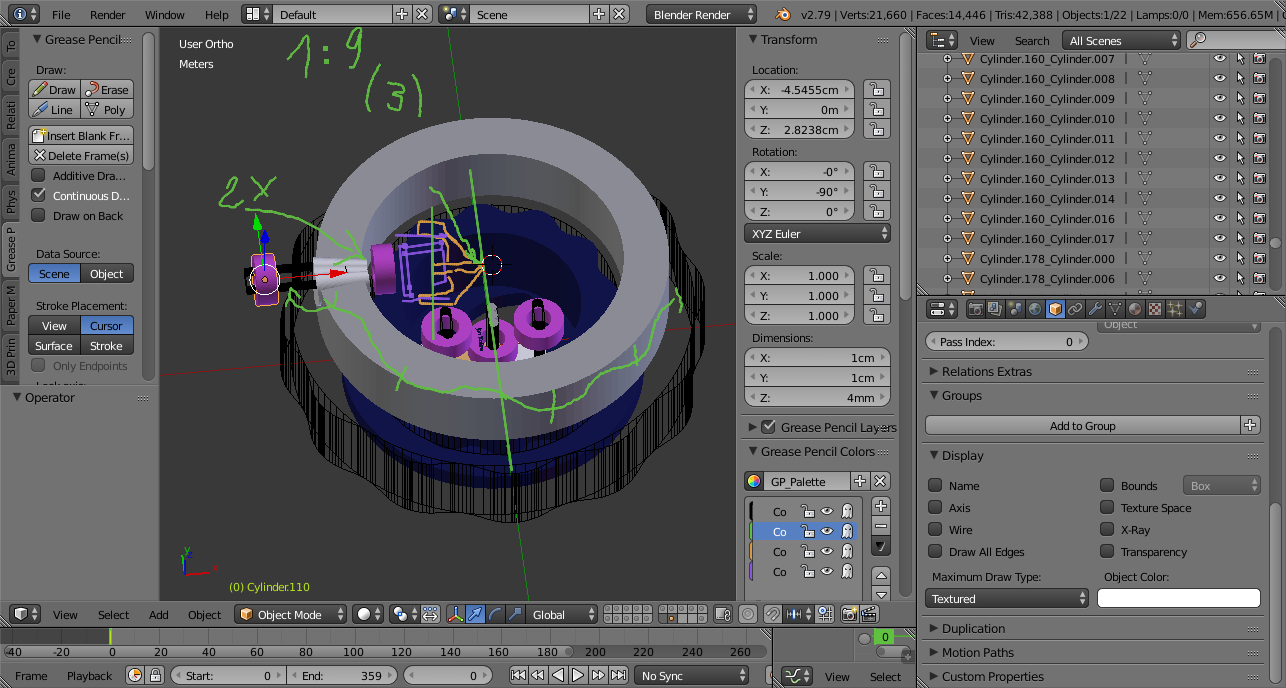Expand the Motion Paths panel
1286x688 pixels.
coord(977,652)
